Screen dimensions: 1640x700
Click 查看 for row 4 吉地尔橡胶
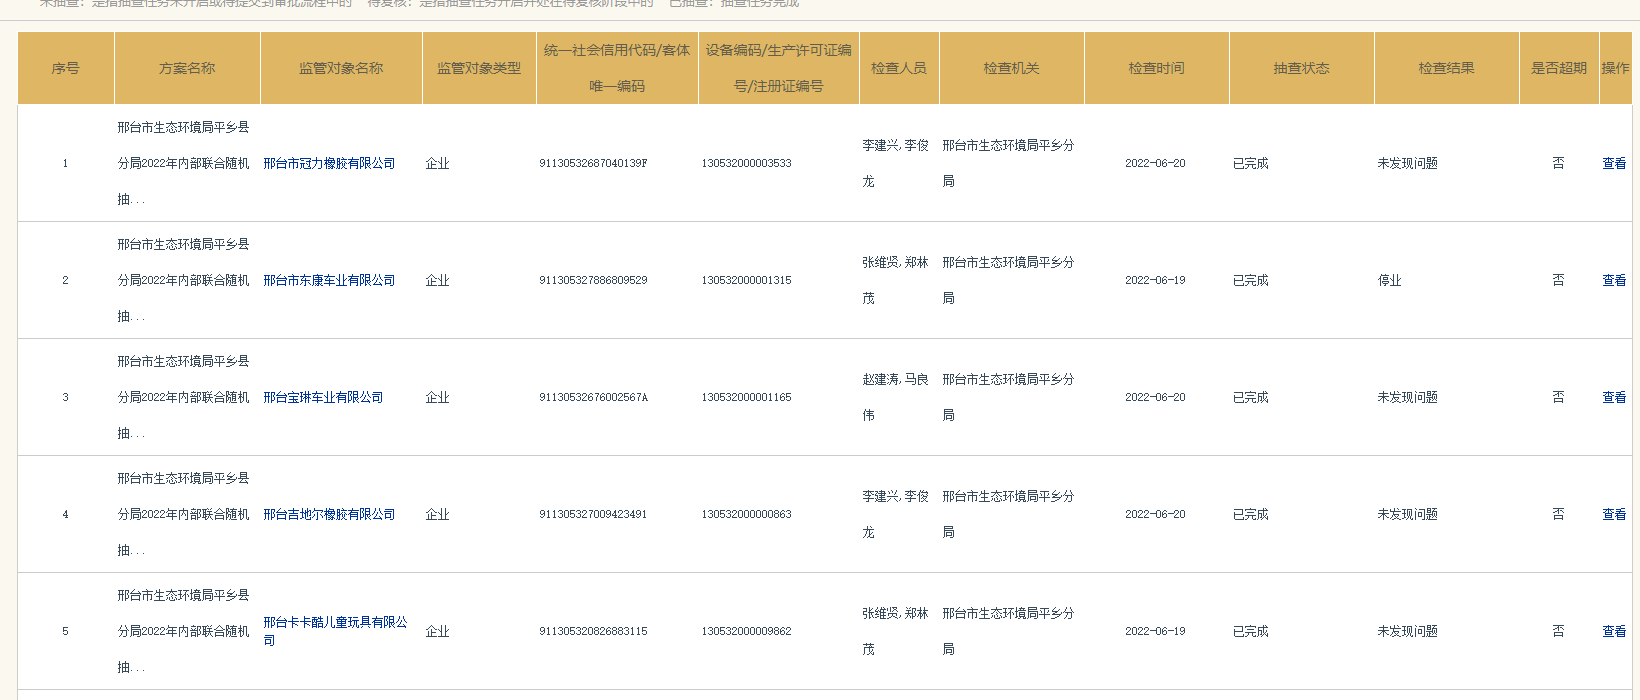(1614, 514)
